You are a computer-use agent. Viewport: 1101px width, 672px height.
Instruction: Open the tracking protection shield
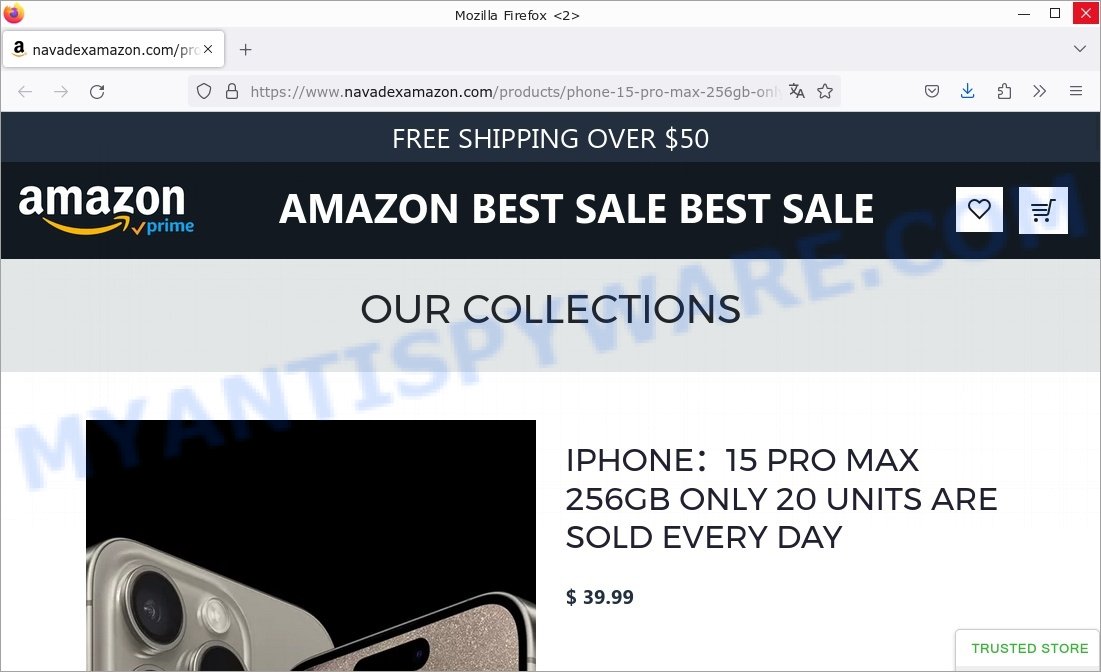point(204,91)
